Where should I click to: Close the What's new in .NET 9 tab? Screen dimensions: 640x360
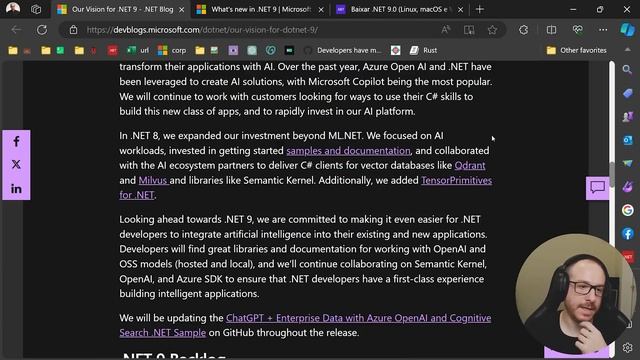(x=321, y=9)
